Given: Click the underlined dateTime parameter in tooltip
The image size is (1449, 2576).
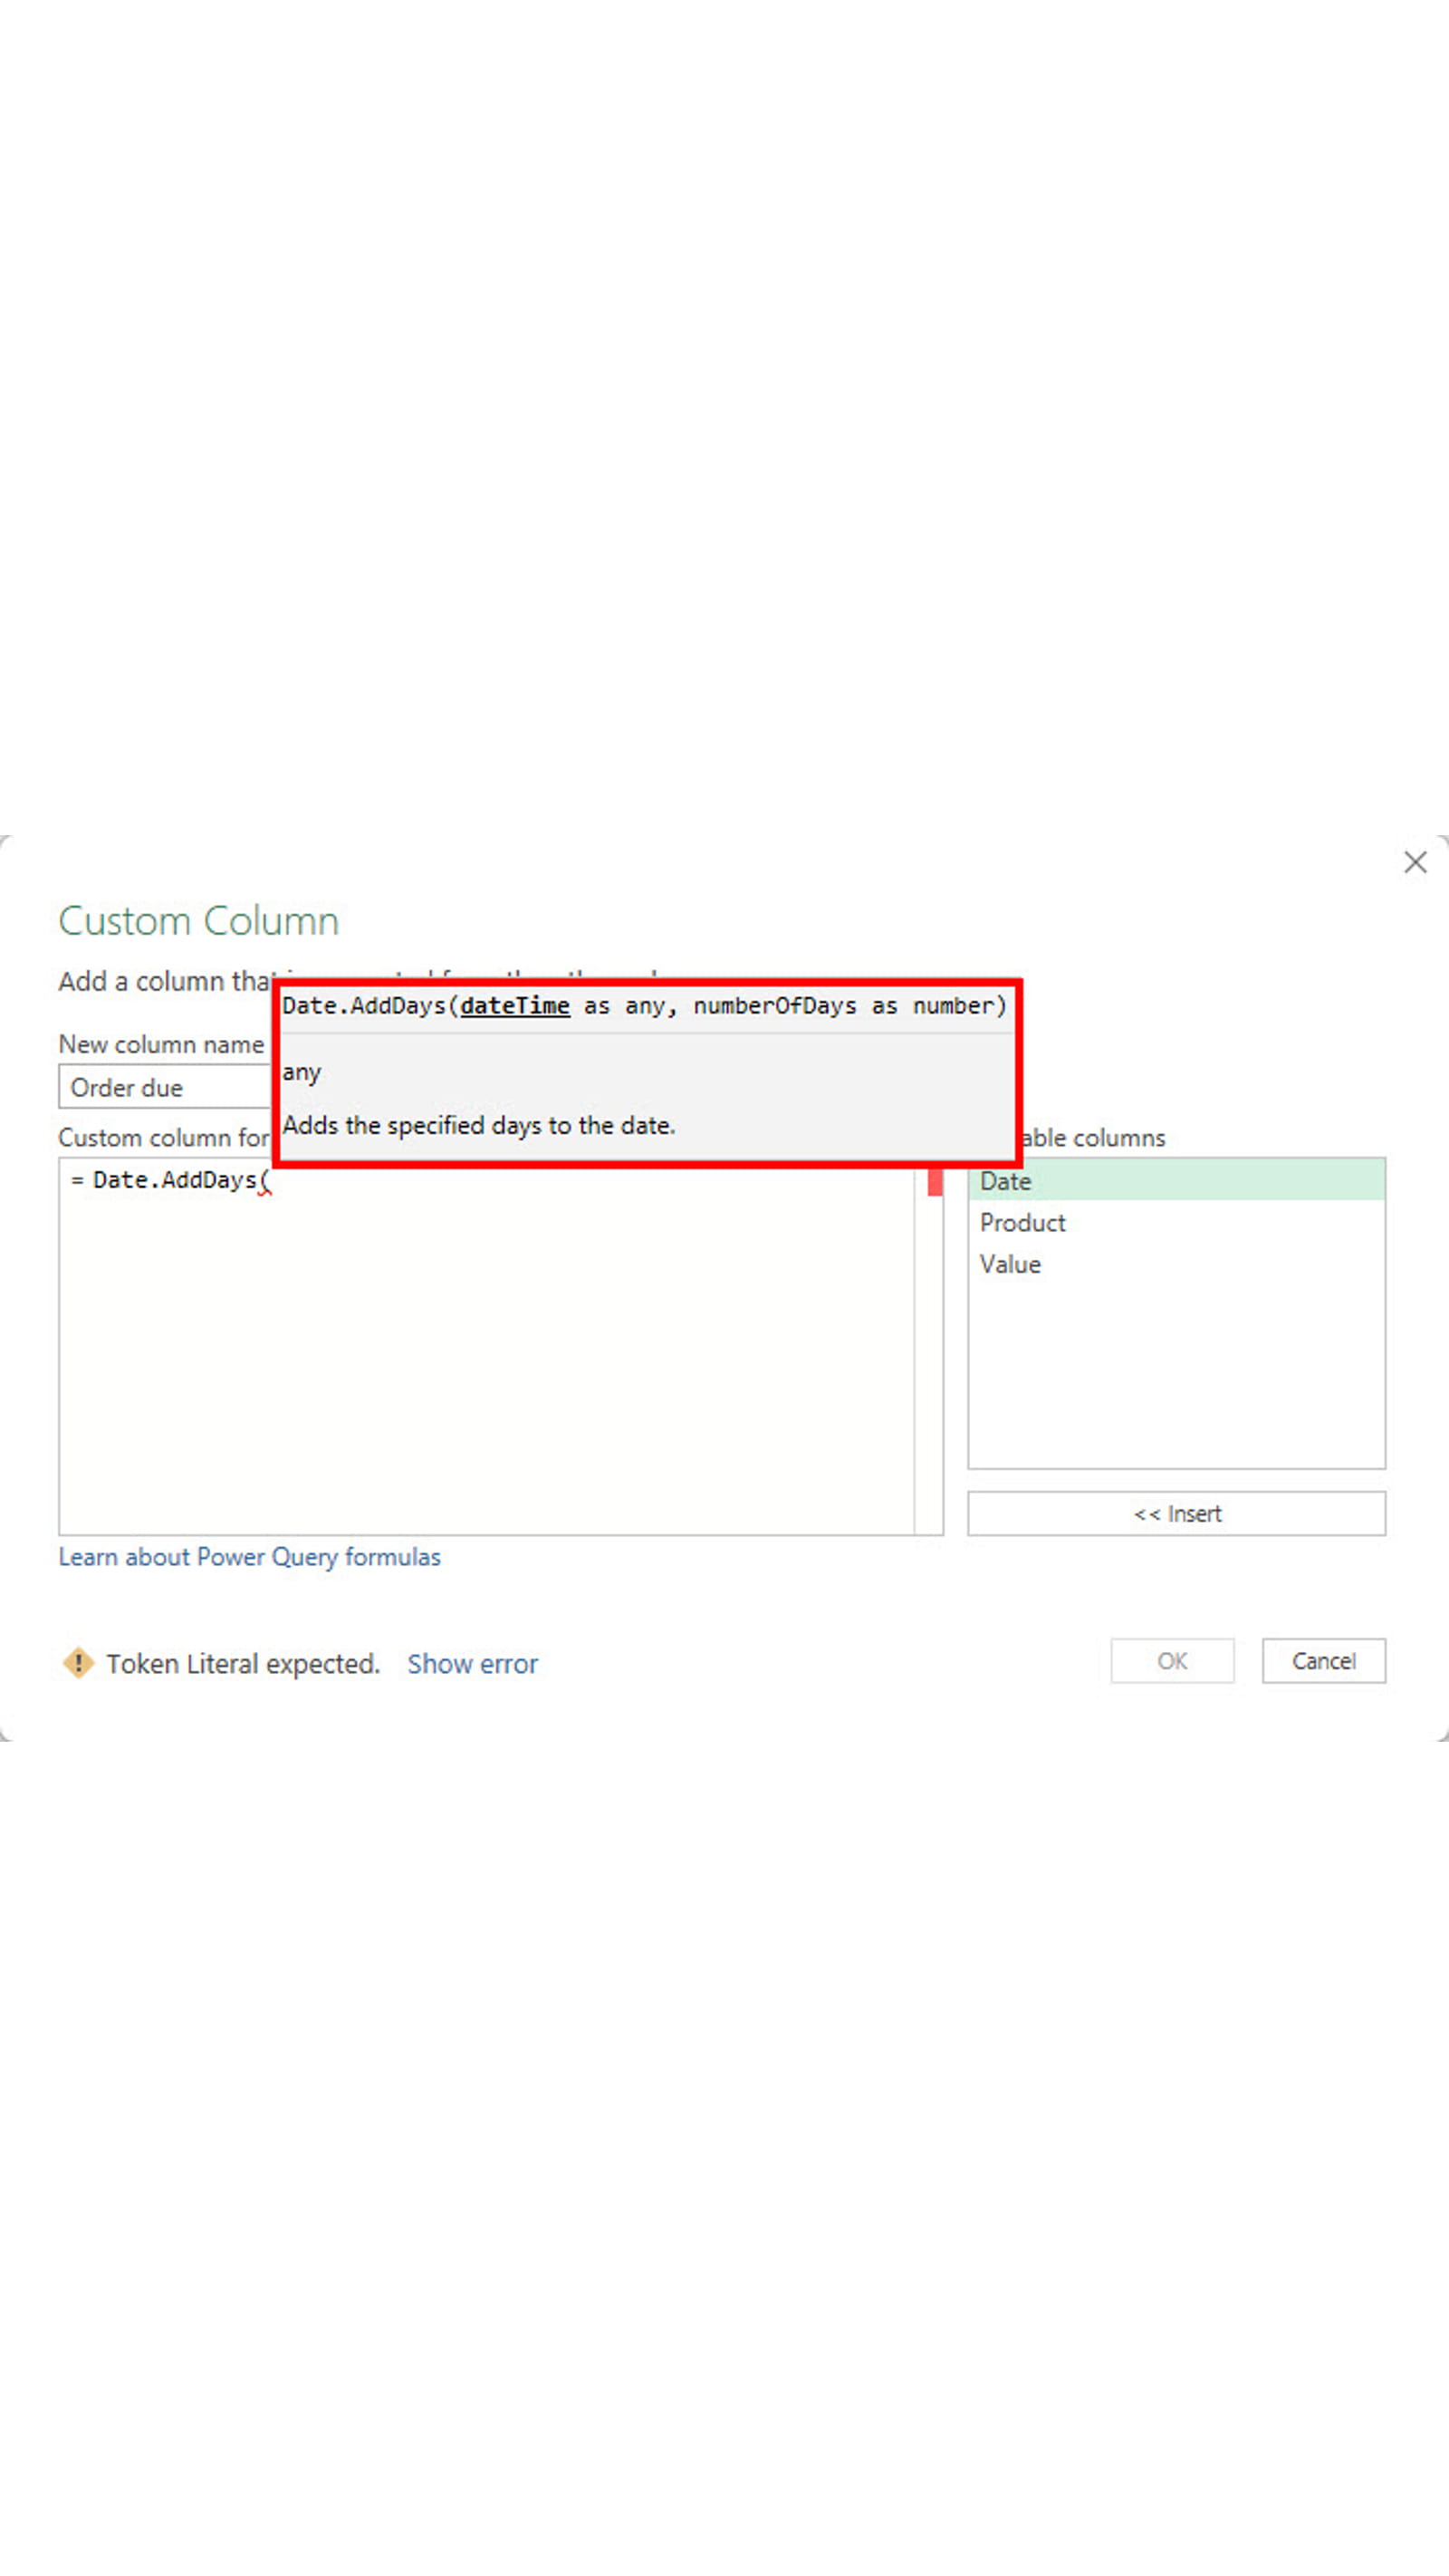Looking at the screenshot, I should (x=514, y=1006).
